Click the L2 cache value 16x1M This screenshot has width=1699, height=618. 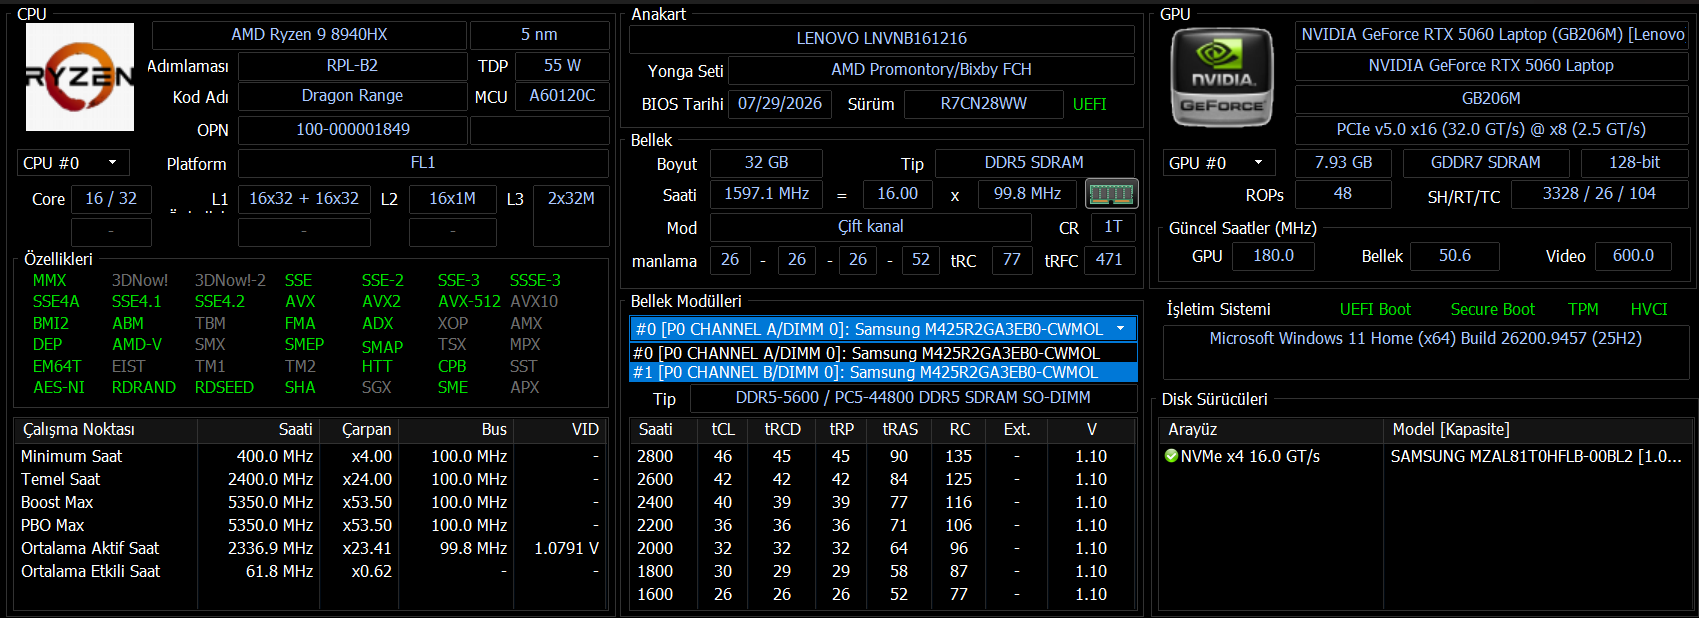452,199
